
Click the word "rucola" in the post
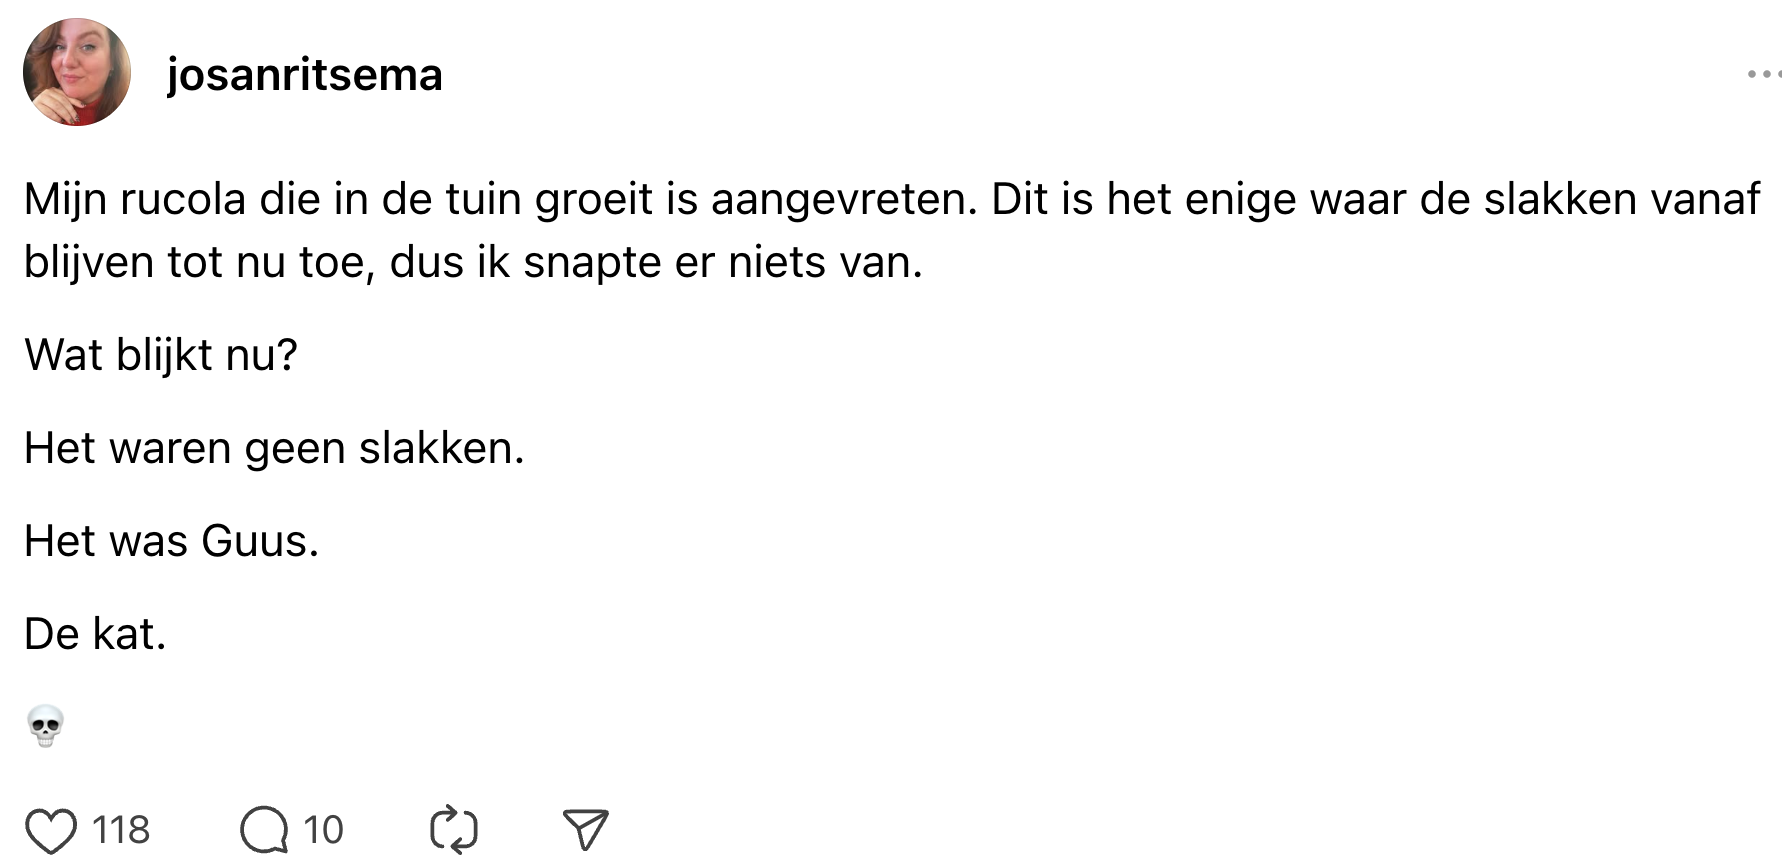183,199
